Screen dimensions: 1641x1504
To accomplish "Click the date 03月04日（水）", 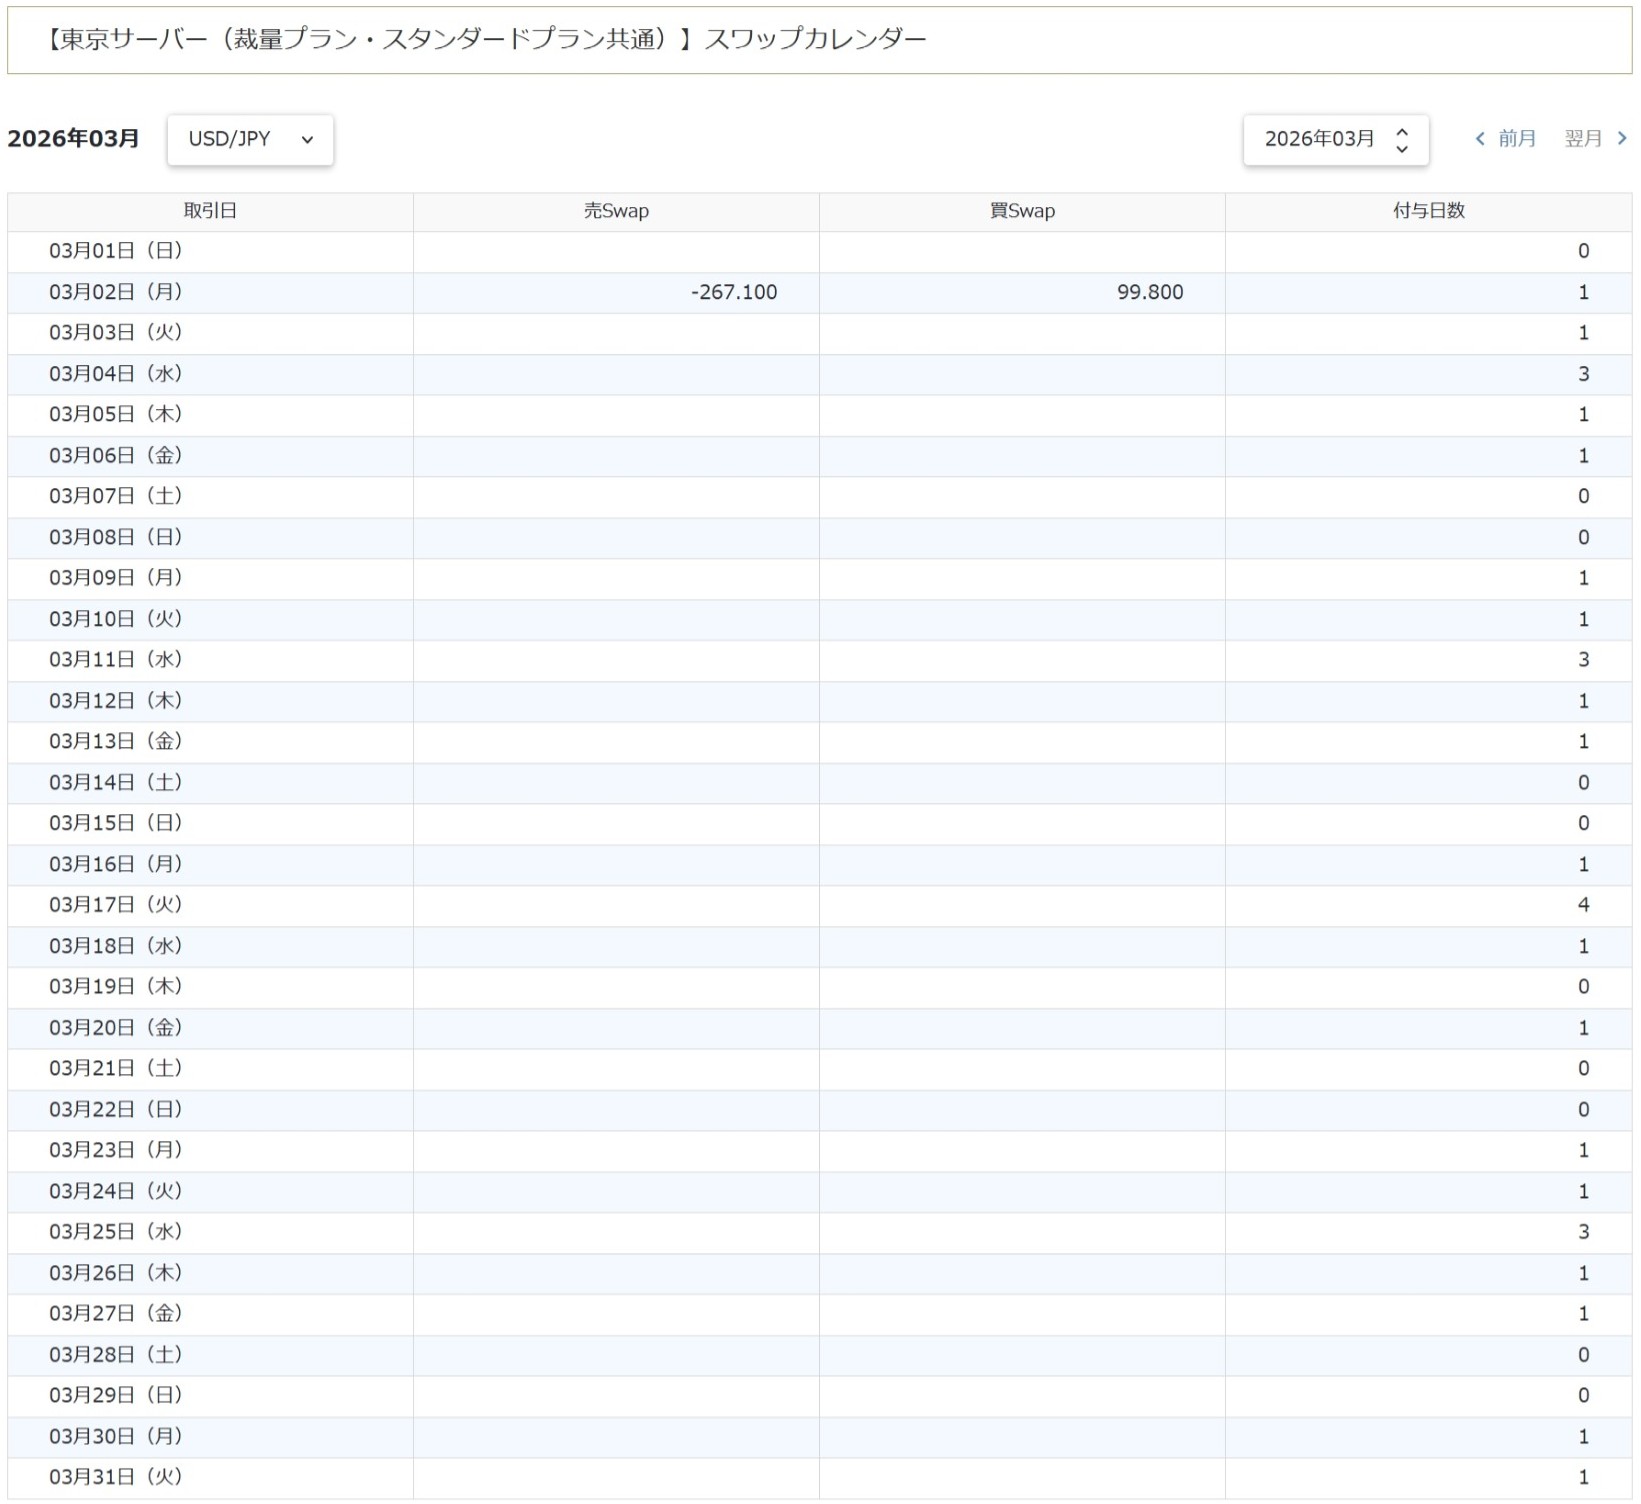I will click(x=116, y=374).
